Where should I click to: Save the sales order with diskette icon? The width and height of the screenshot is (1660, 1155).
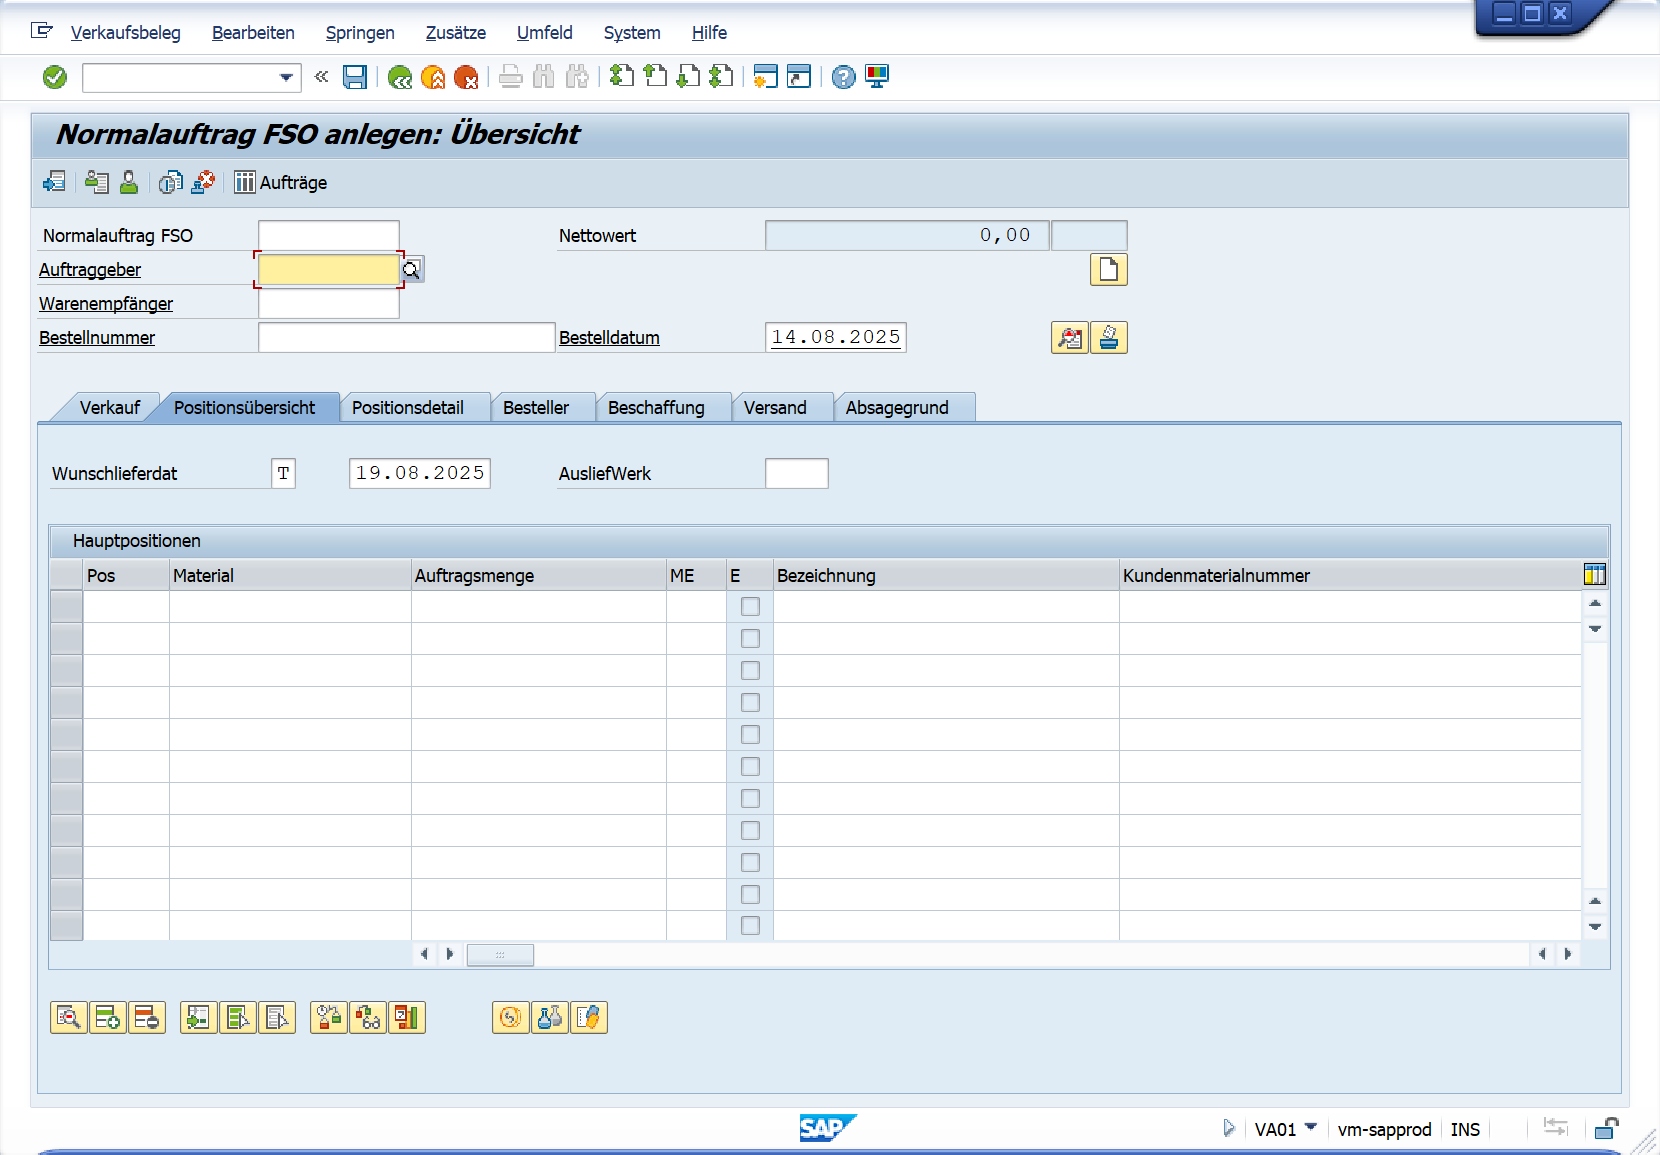pyautogui.click(x=355, y=77)
